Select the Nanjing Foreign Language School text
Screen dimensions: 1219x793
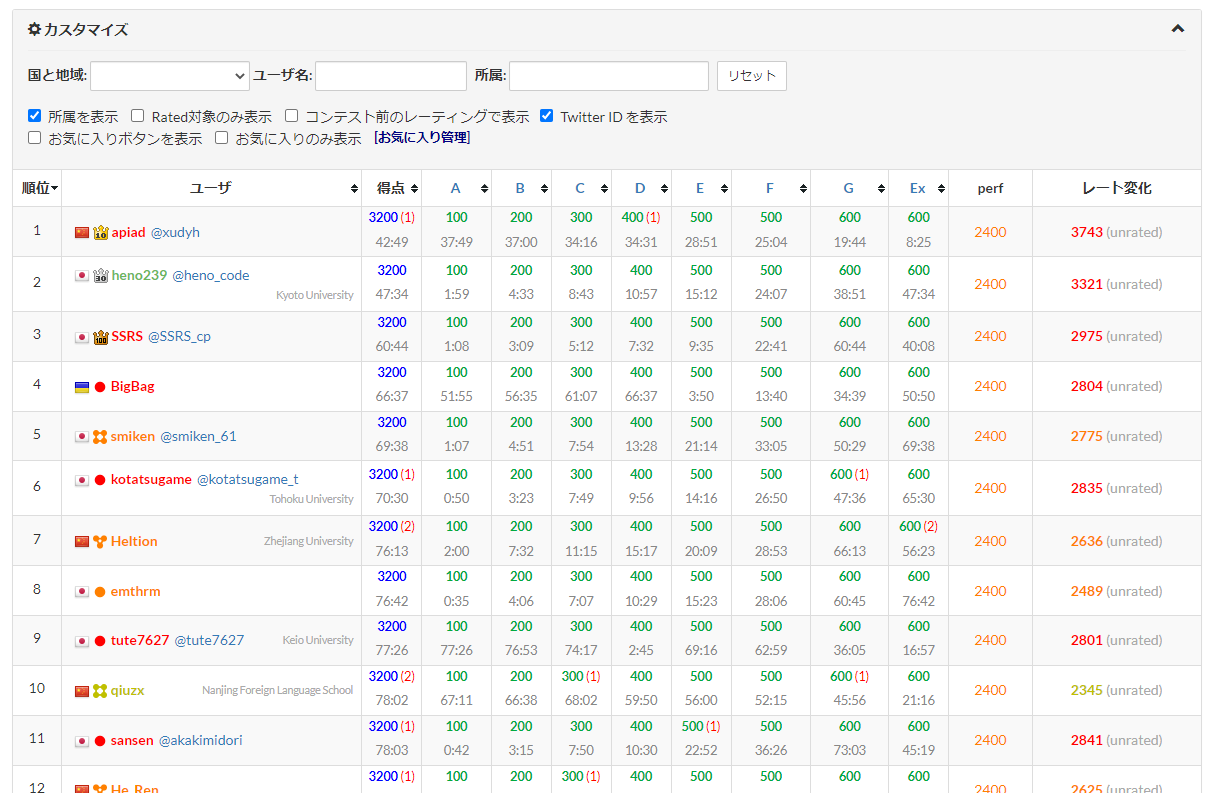click(278, 690)
